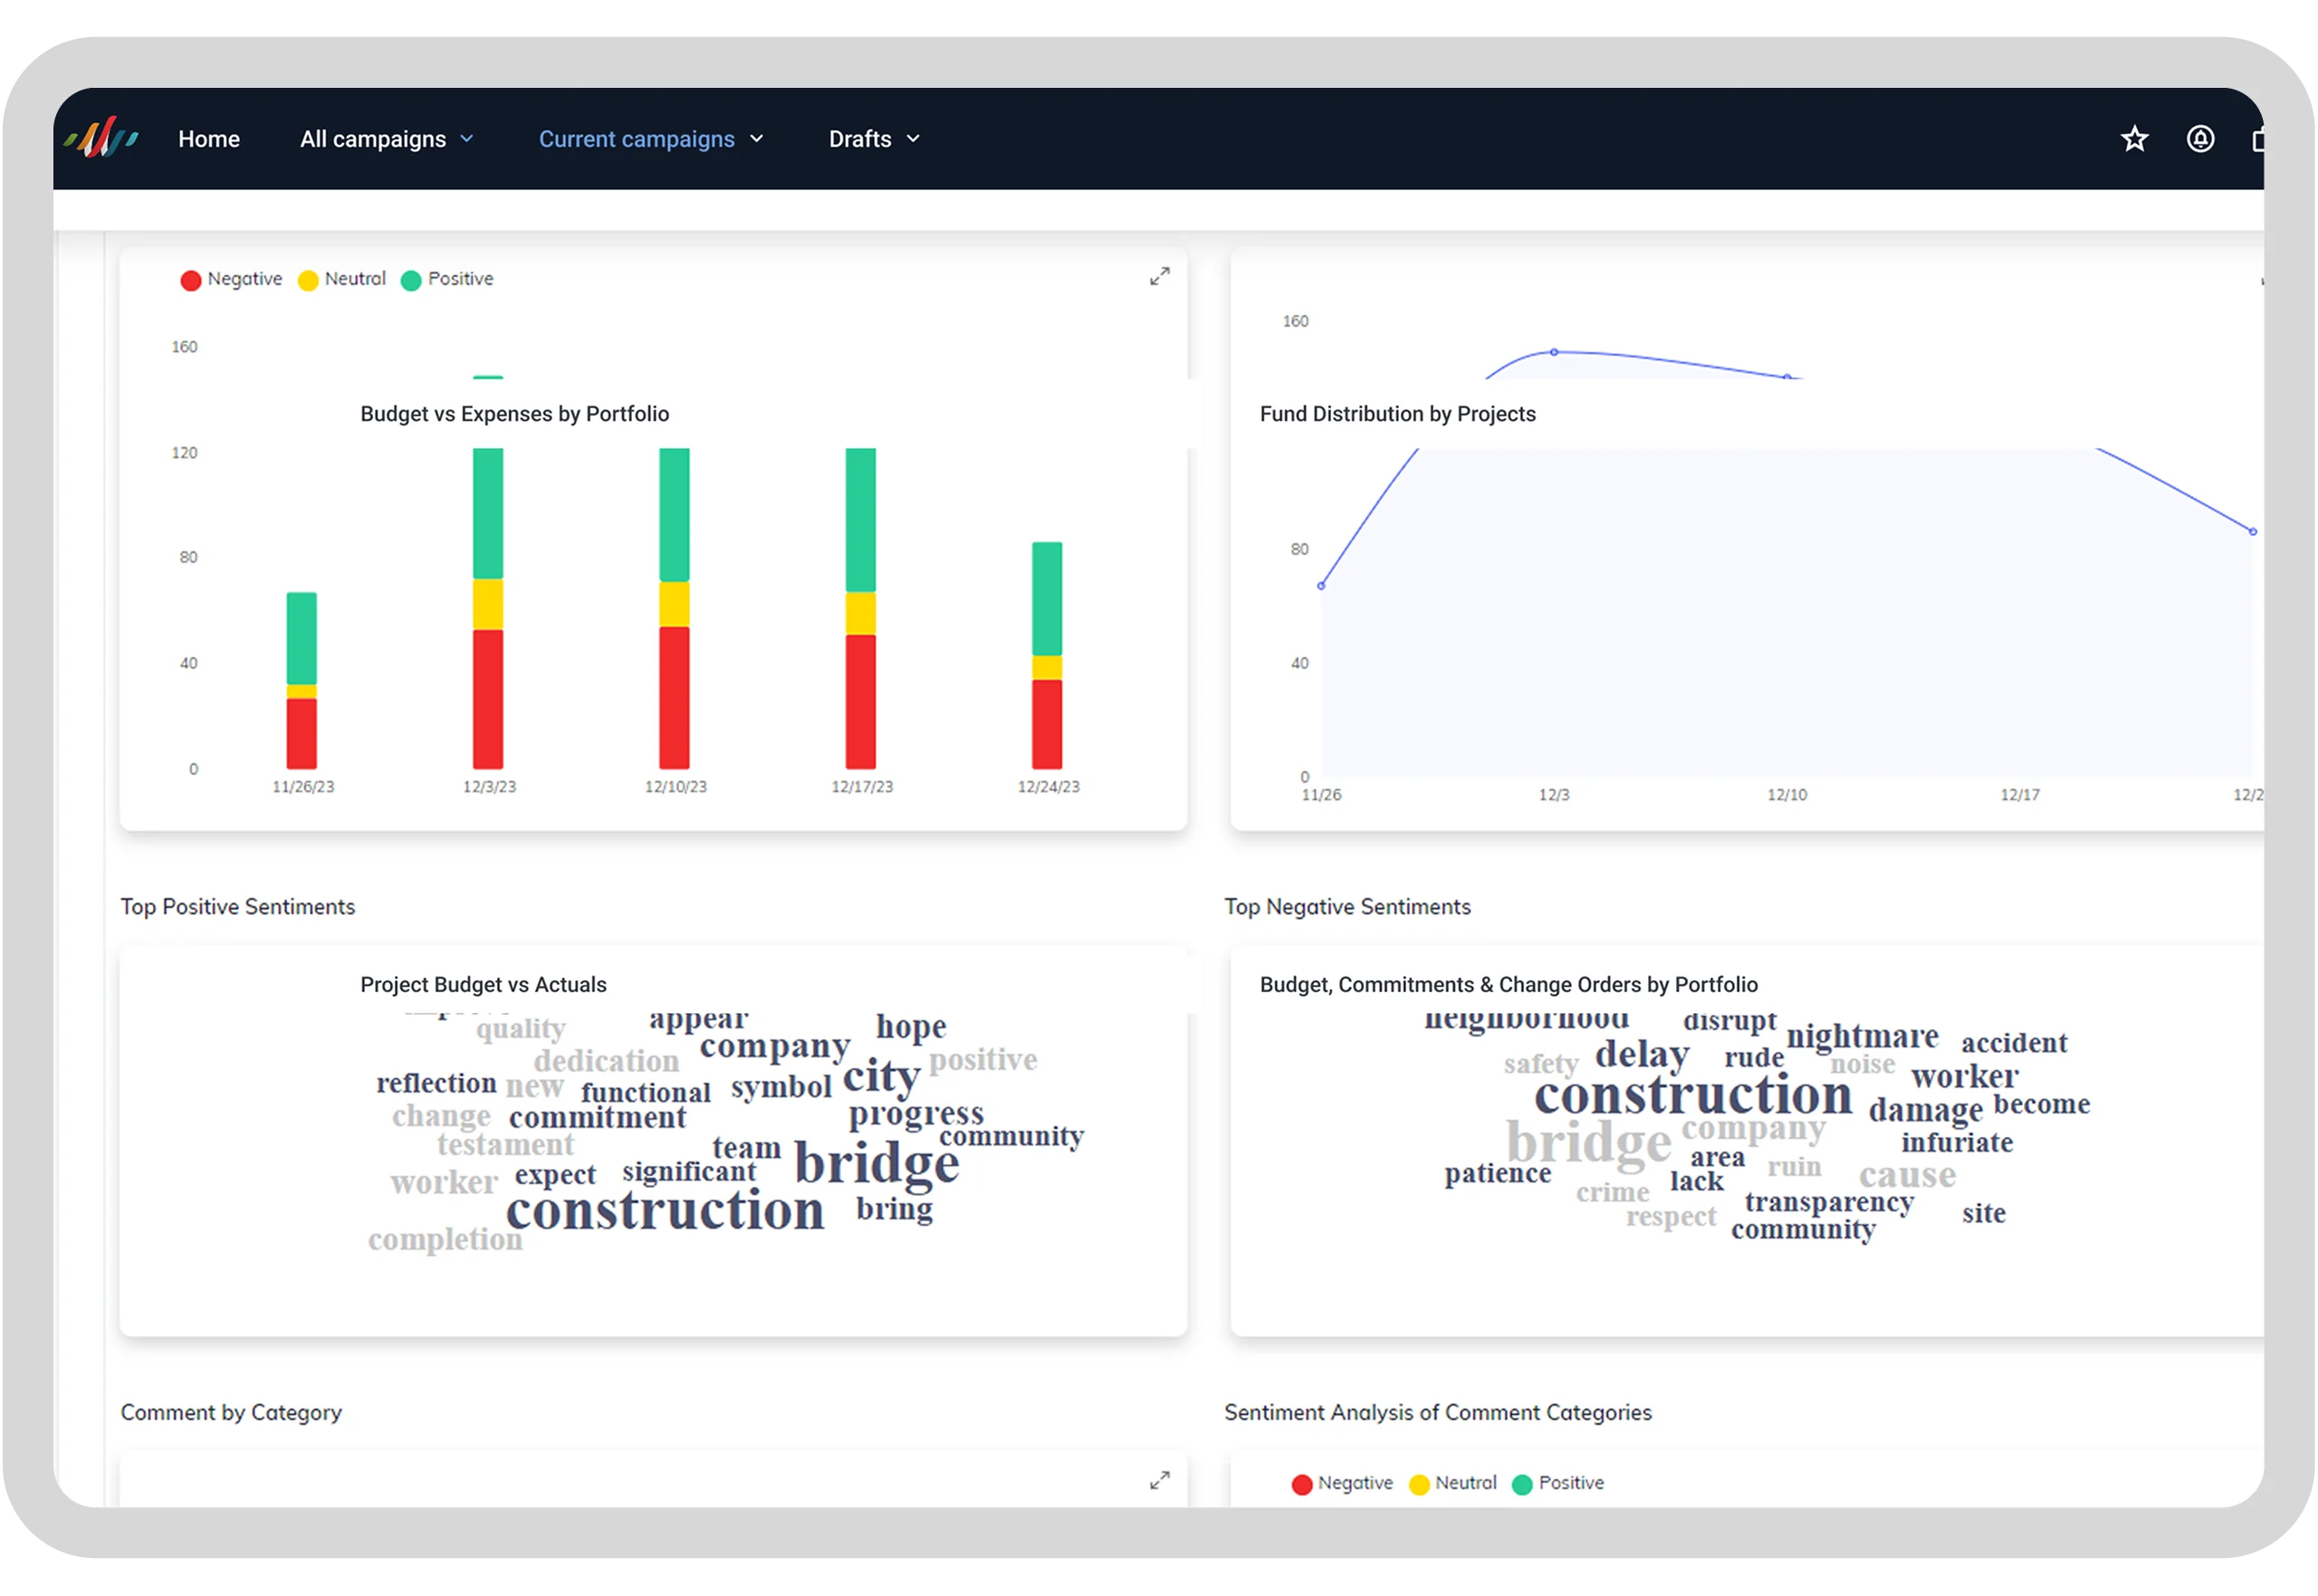The width and height of the screenshot is (2318, 1596).
Task: Toggle Positive series in bar chart legend
Action: (x=447, y=279)
